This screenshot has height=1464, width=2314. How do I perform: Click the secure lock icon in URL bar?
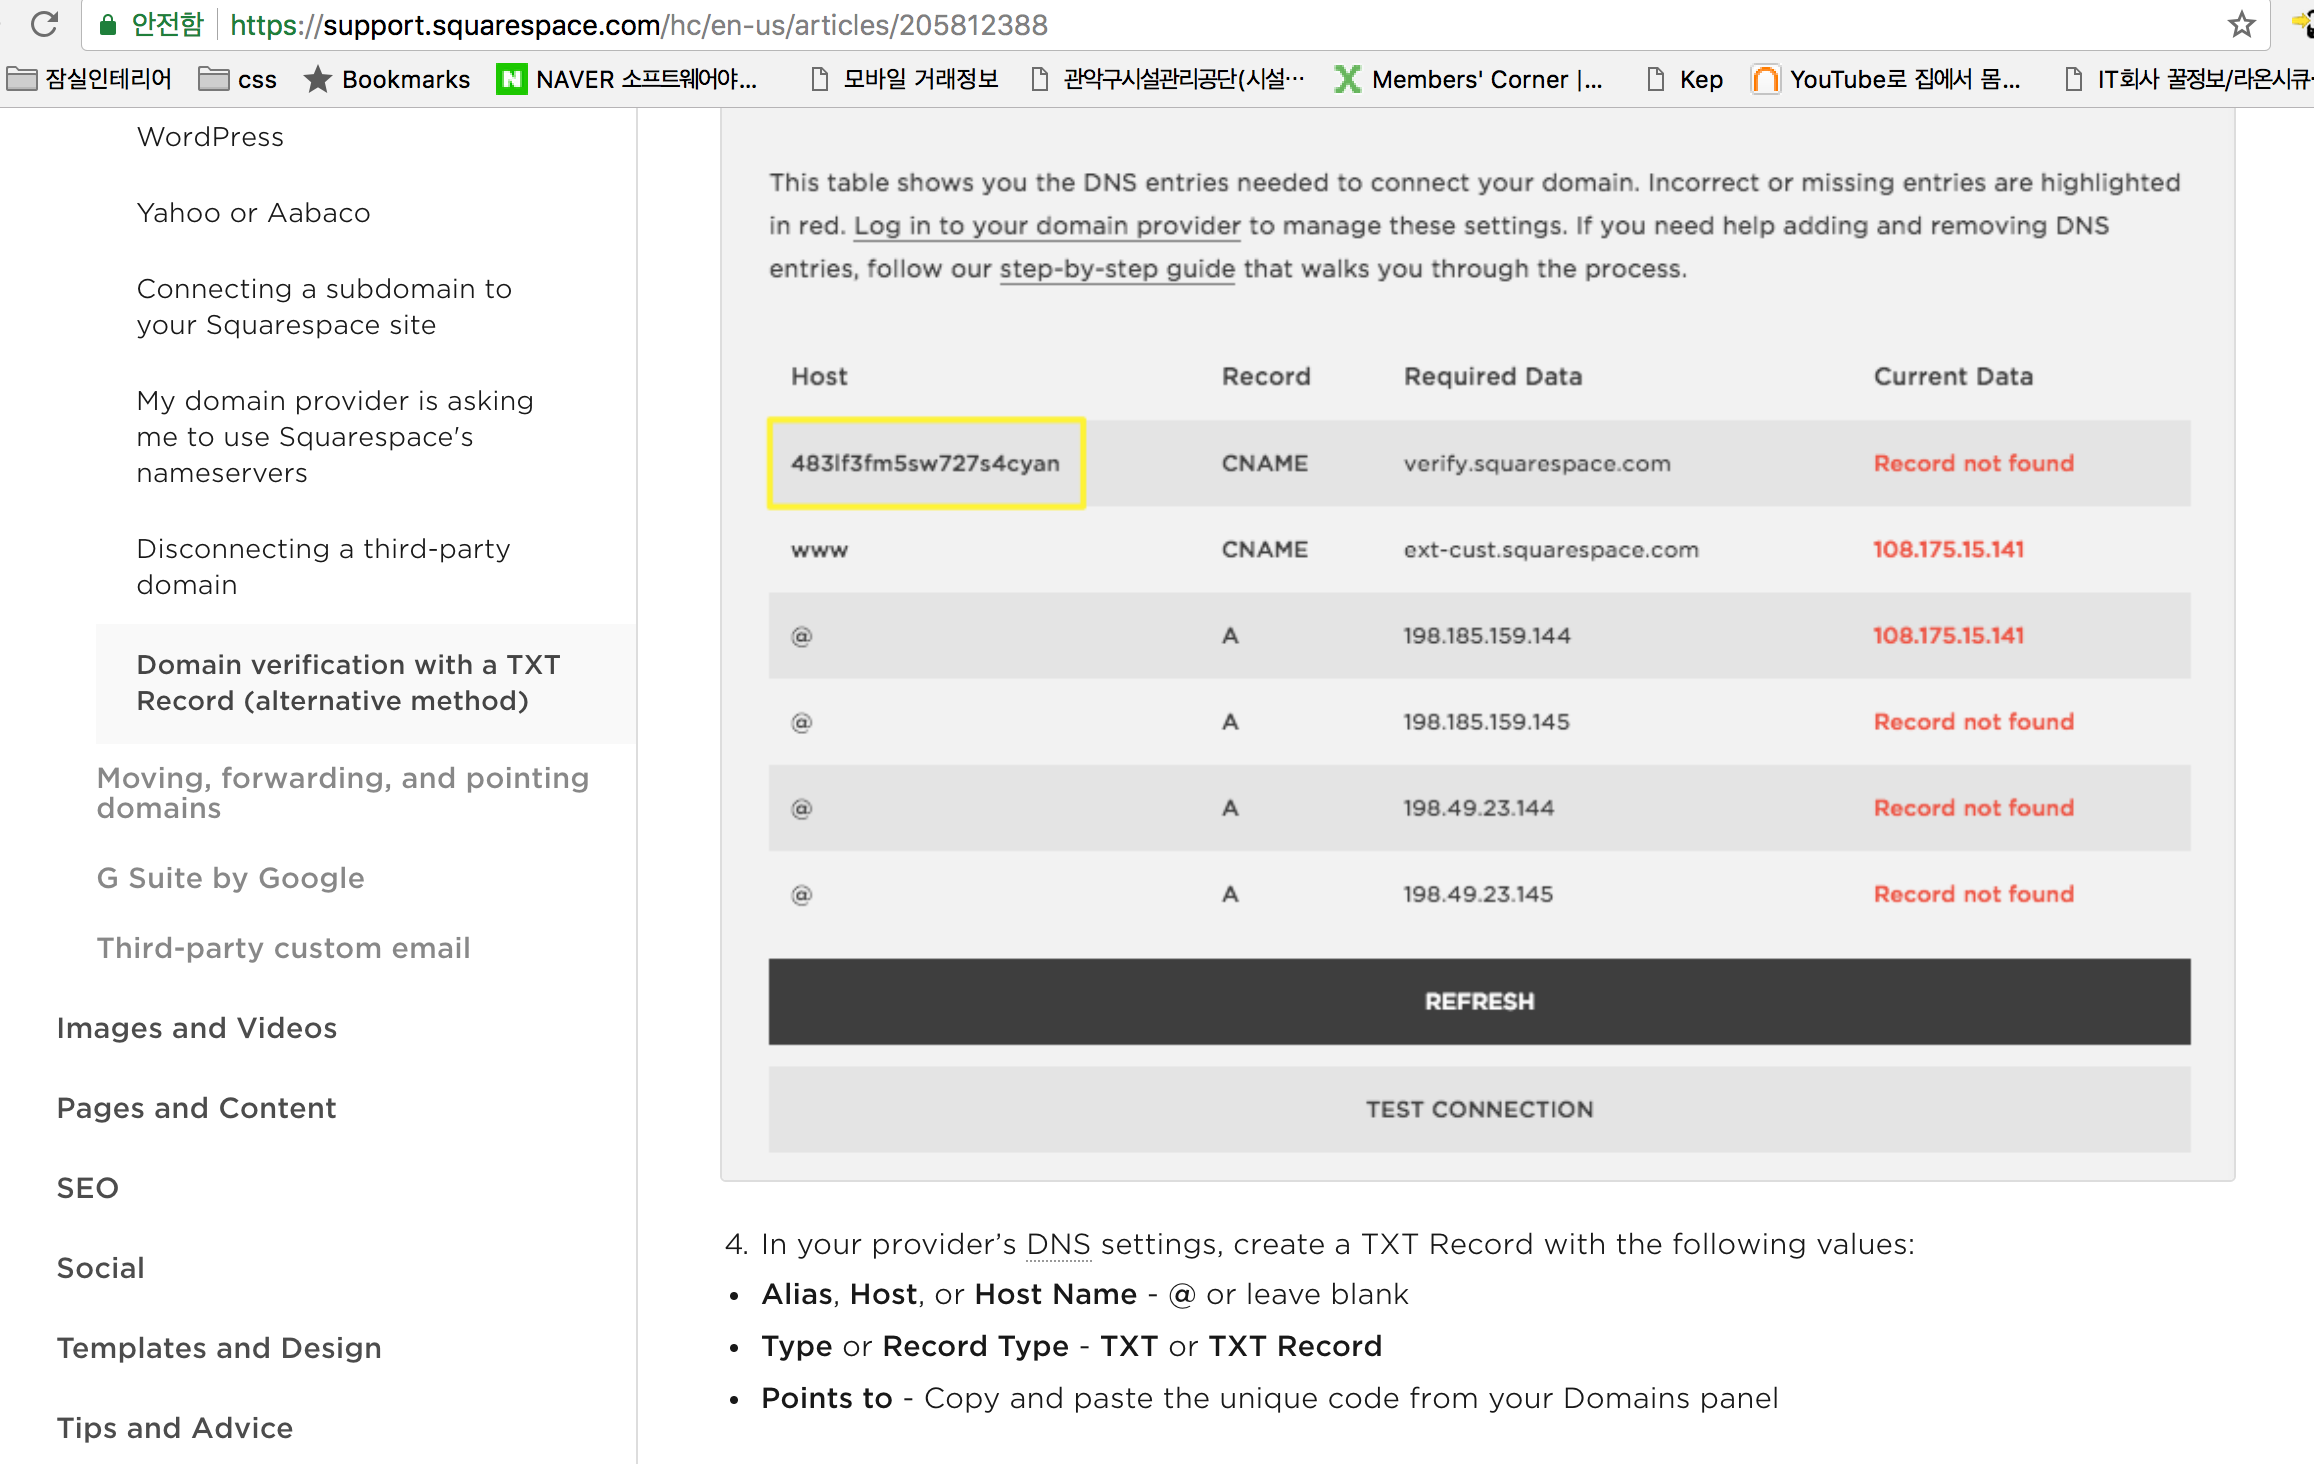(x=109, y=24)
